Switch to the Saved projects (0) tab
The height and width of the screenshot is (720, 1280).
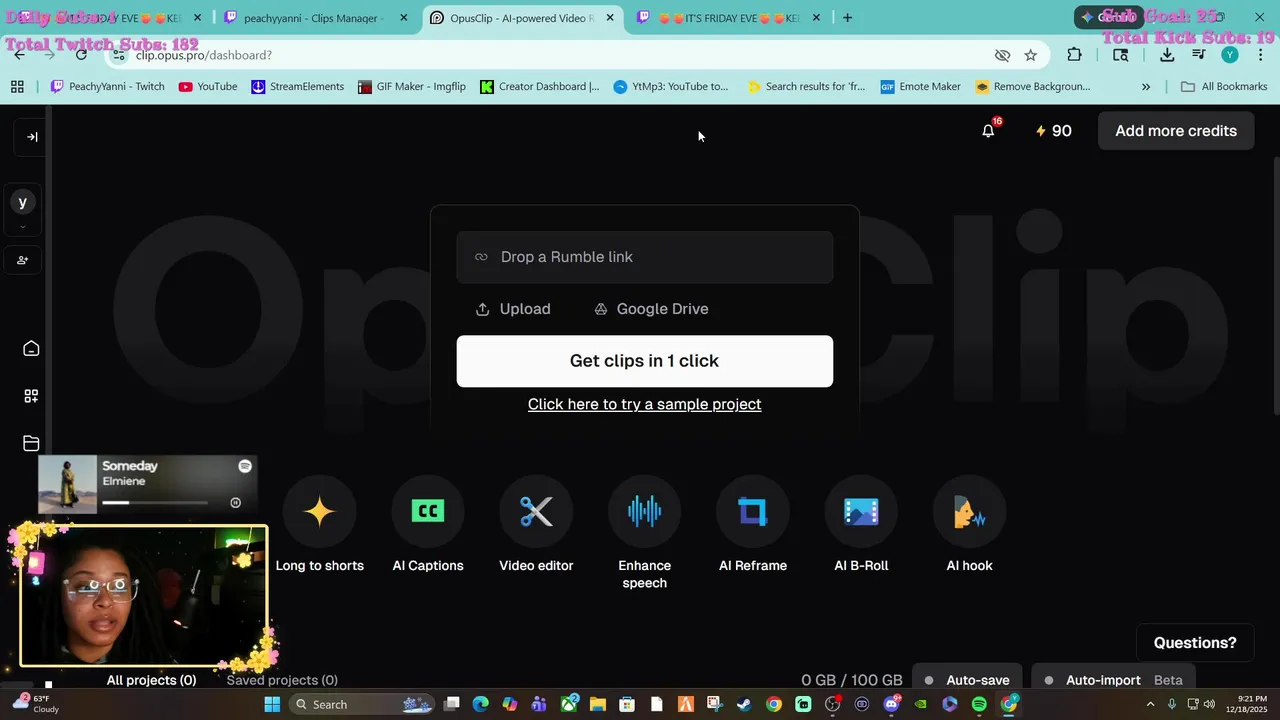point(282,680)
